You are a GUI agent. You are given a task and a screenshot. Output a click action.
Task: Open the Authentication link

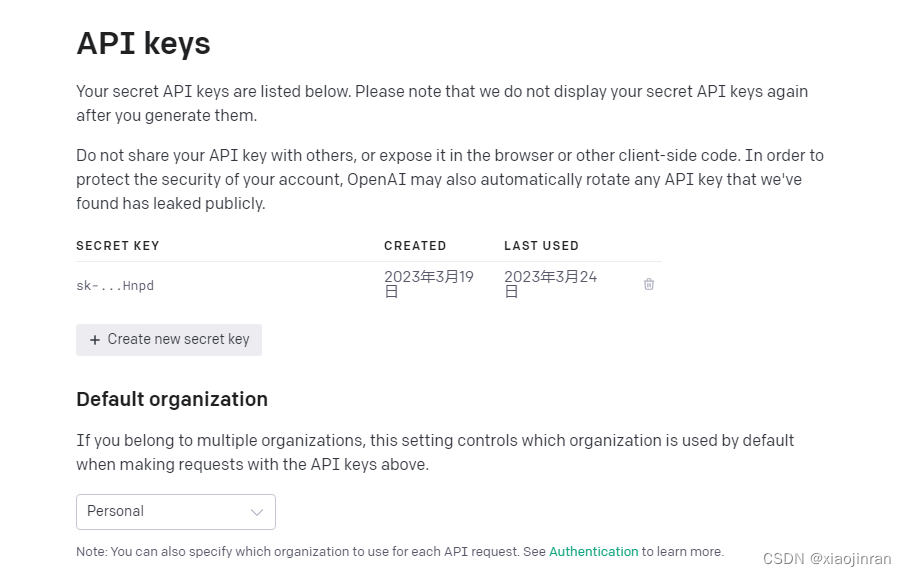click(593, 552)
